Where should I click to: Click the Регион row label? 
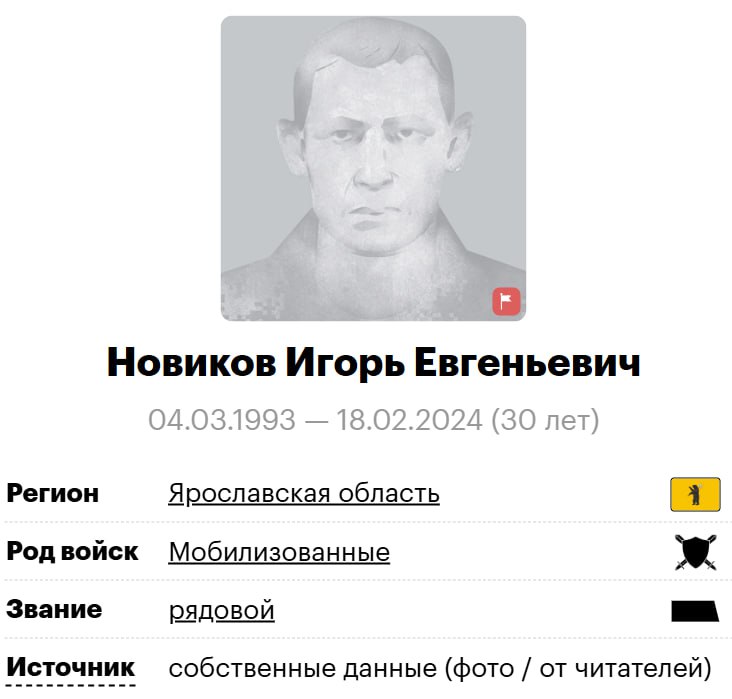[x=53, y=494]
